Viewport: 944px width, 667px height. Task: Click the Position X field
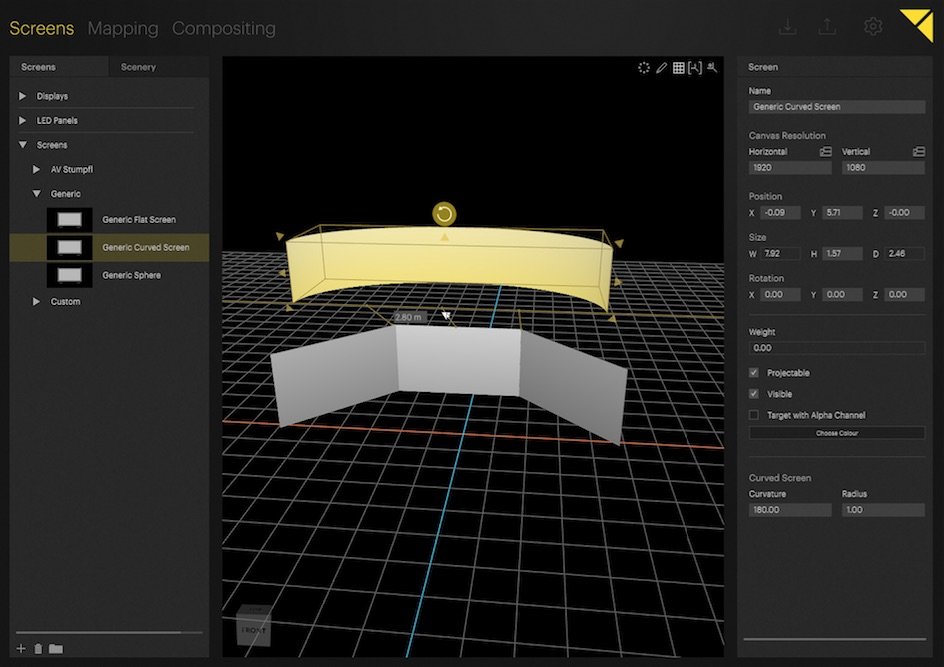pos(780,213)
